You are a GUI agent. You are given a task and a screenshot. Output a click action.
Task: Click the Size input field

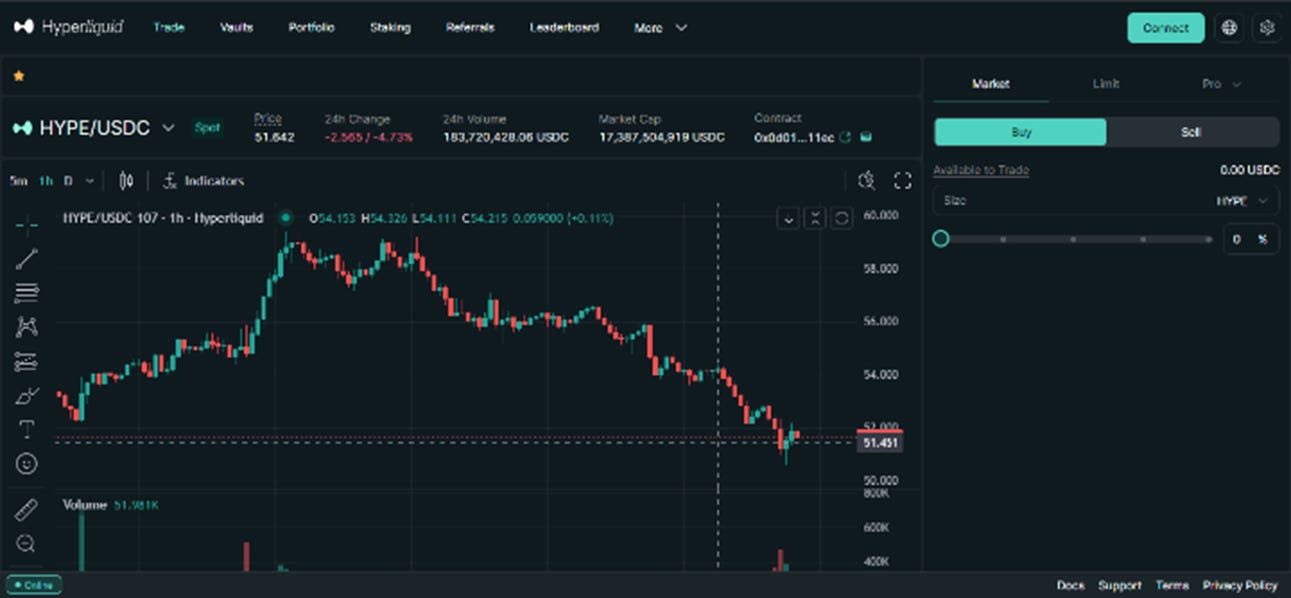[1106, 201]
